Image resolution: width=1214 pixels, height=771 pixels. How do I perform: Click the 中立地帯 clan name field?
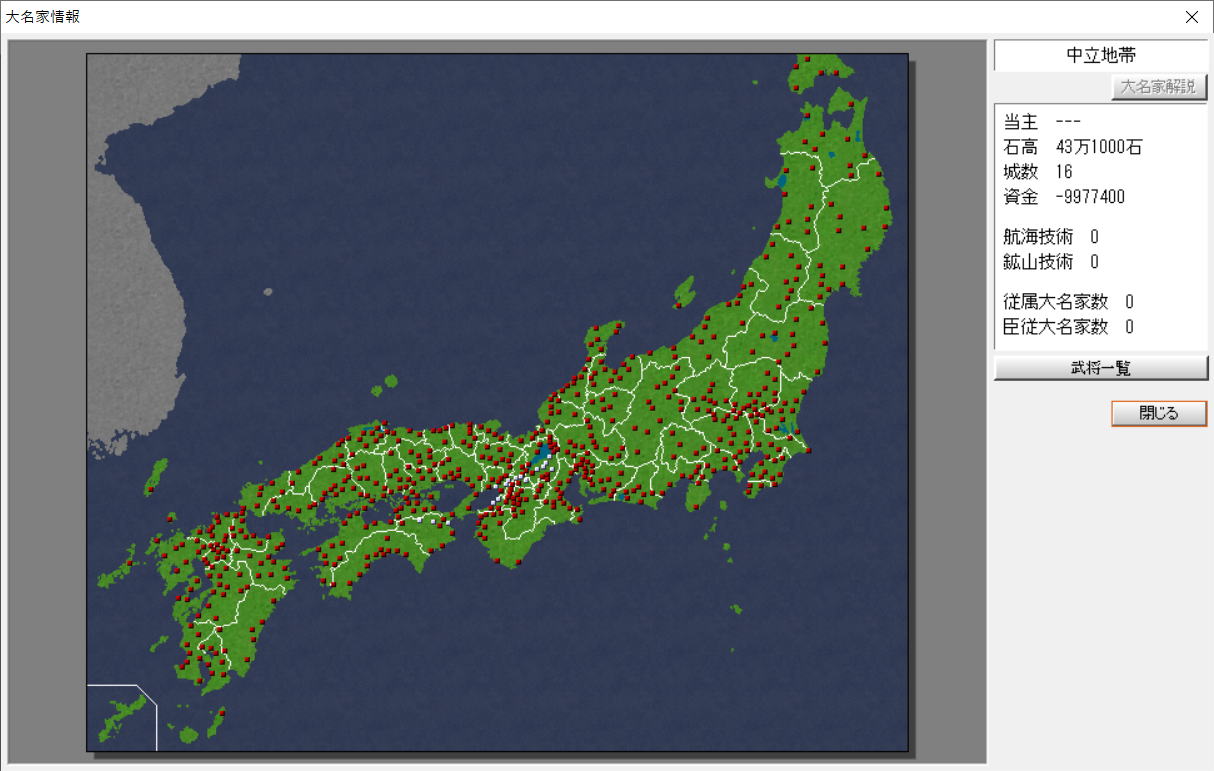pyautogui.click(x=1100, y=56)
